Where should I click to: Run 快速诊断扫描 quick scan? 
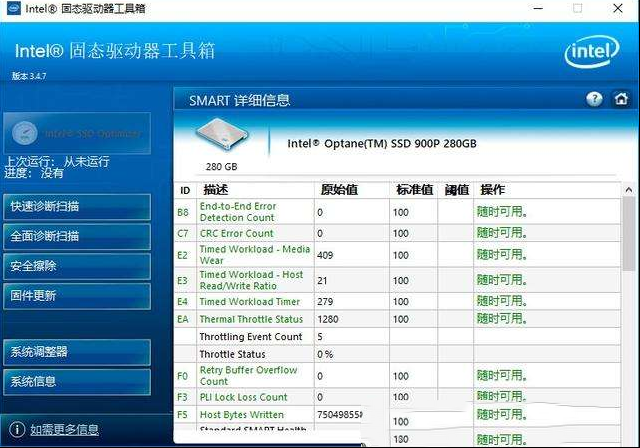pos(77,206)
